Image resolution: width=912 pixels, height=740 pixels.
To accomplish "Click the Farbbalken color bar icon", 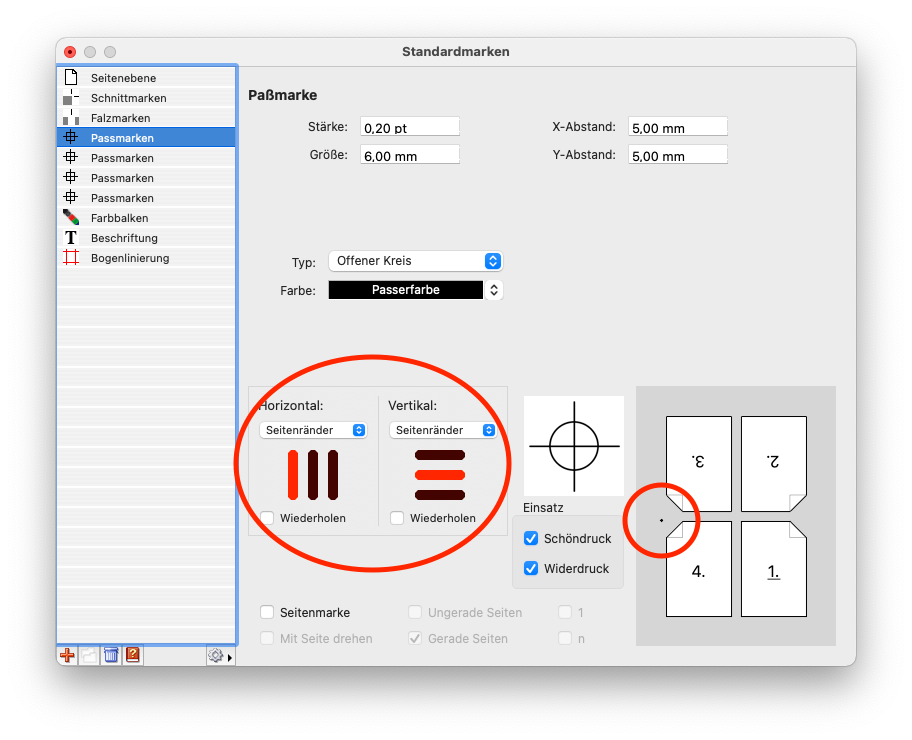I will (x=70, y=218).
